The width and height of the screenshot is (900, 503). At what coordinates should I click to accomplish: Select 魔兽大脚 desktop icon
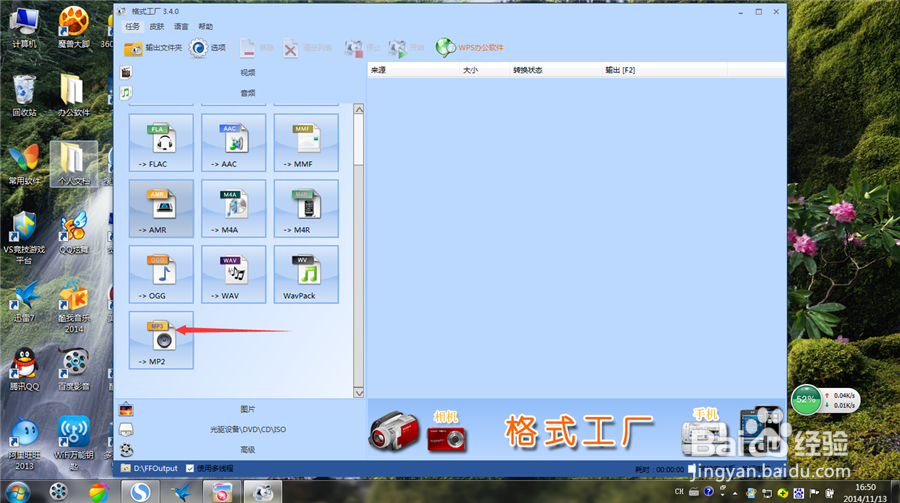pyautogui.click(x=74, y=28)
